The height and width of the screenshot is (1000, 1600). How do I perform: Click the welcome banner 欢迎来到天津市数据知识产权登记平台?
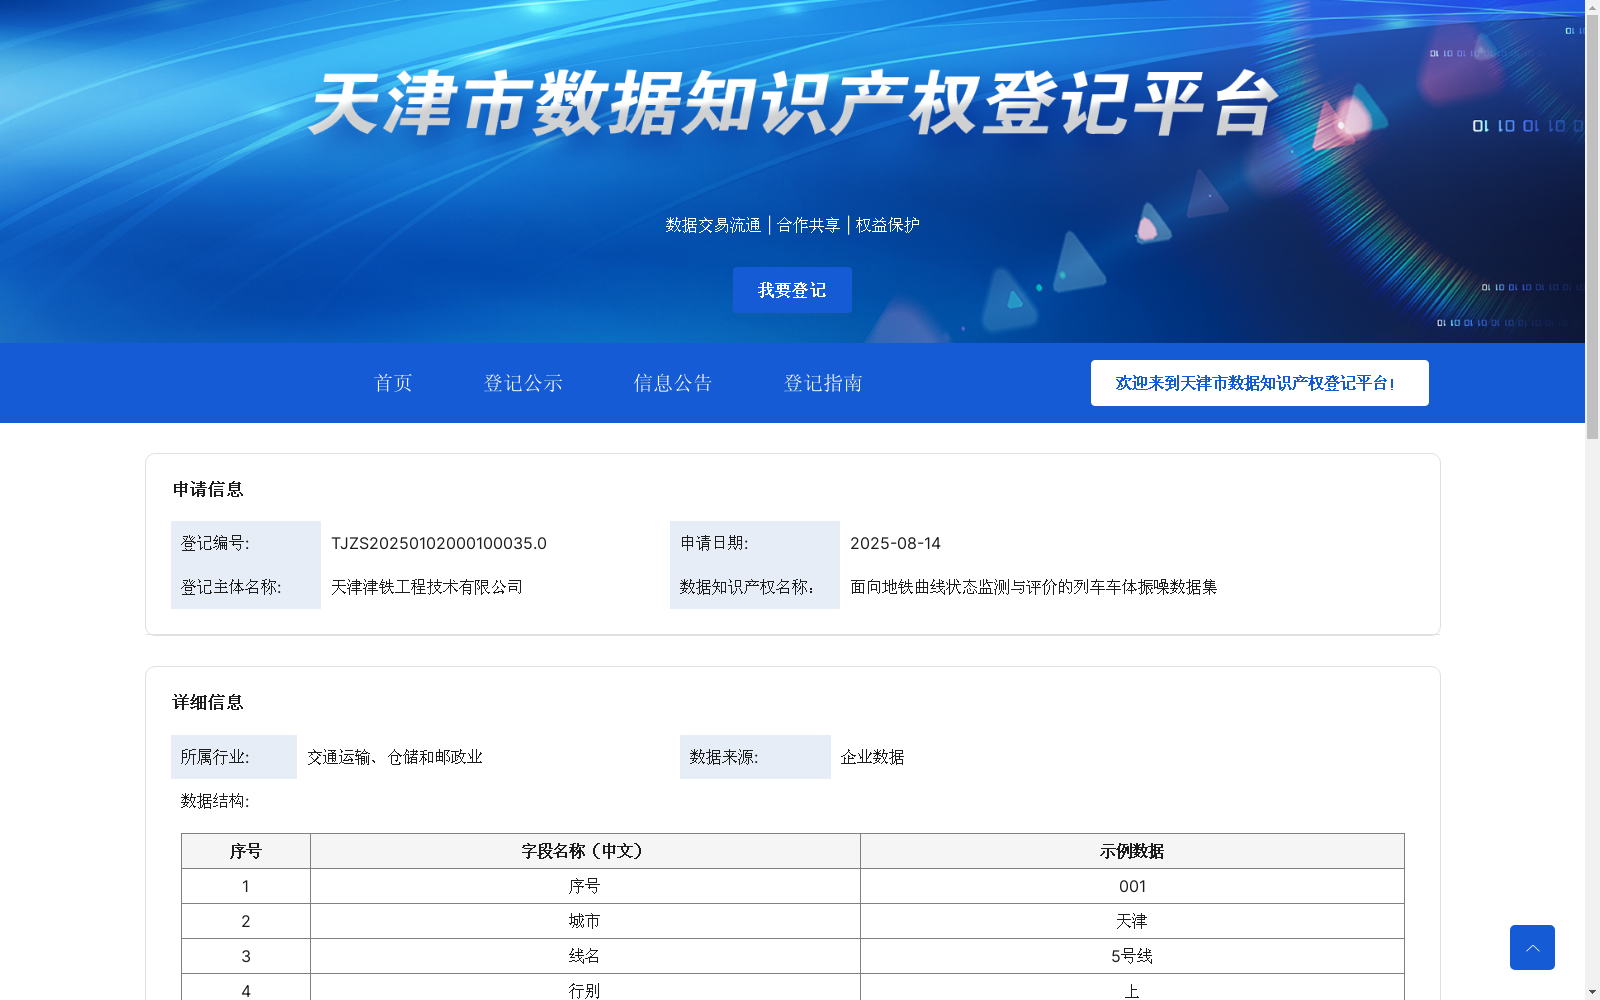1259,383
